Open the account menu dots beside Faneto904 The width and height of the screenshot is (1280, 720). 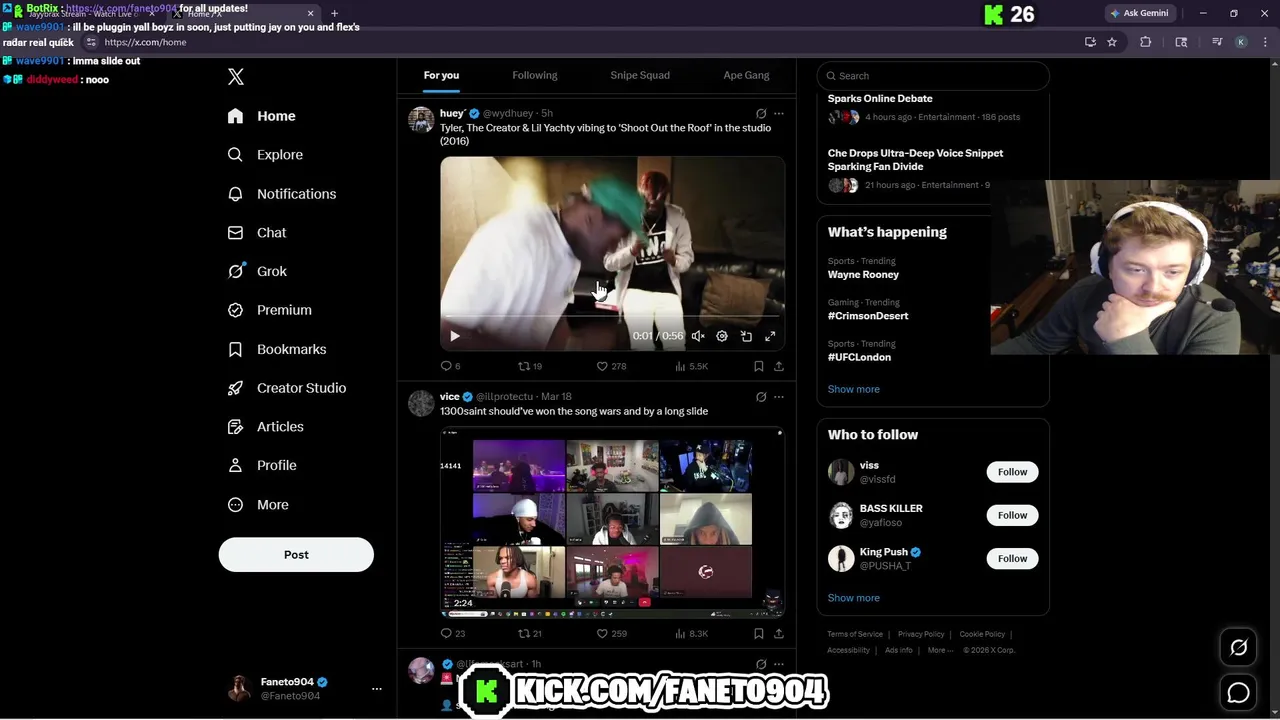(377, 689)
